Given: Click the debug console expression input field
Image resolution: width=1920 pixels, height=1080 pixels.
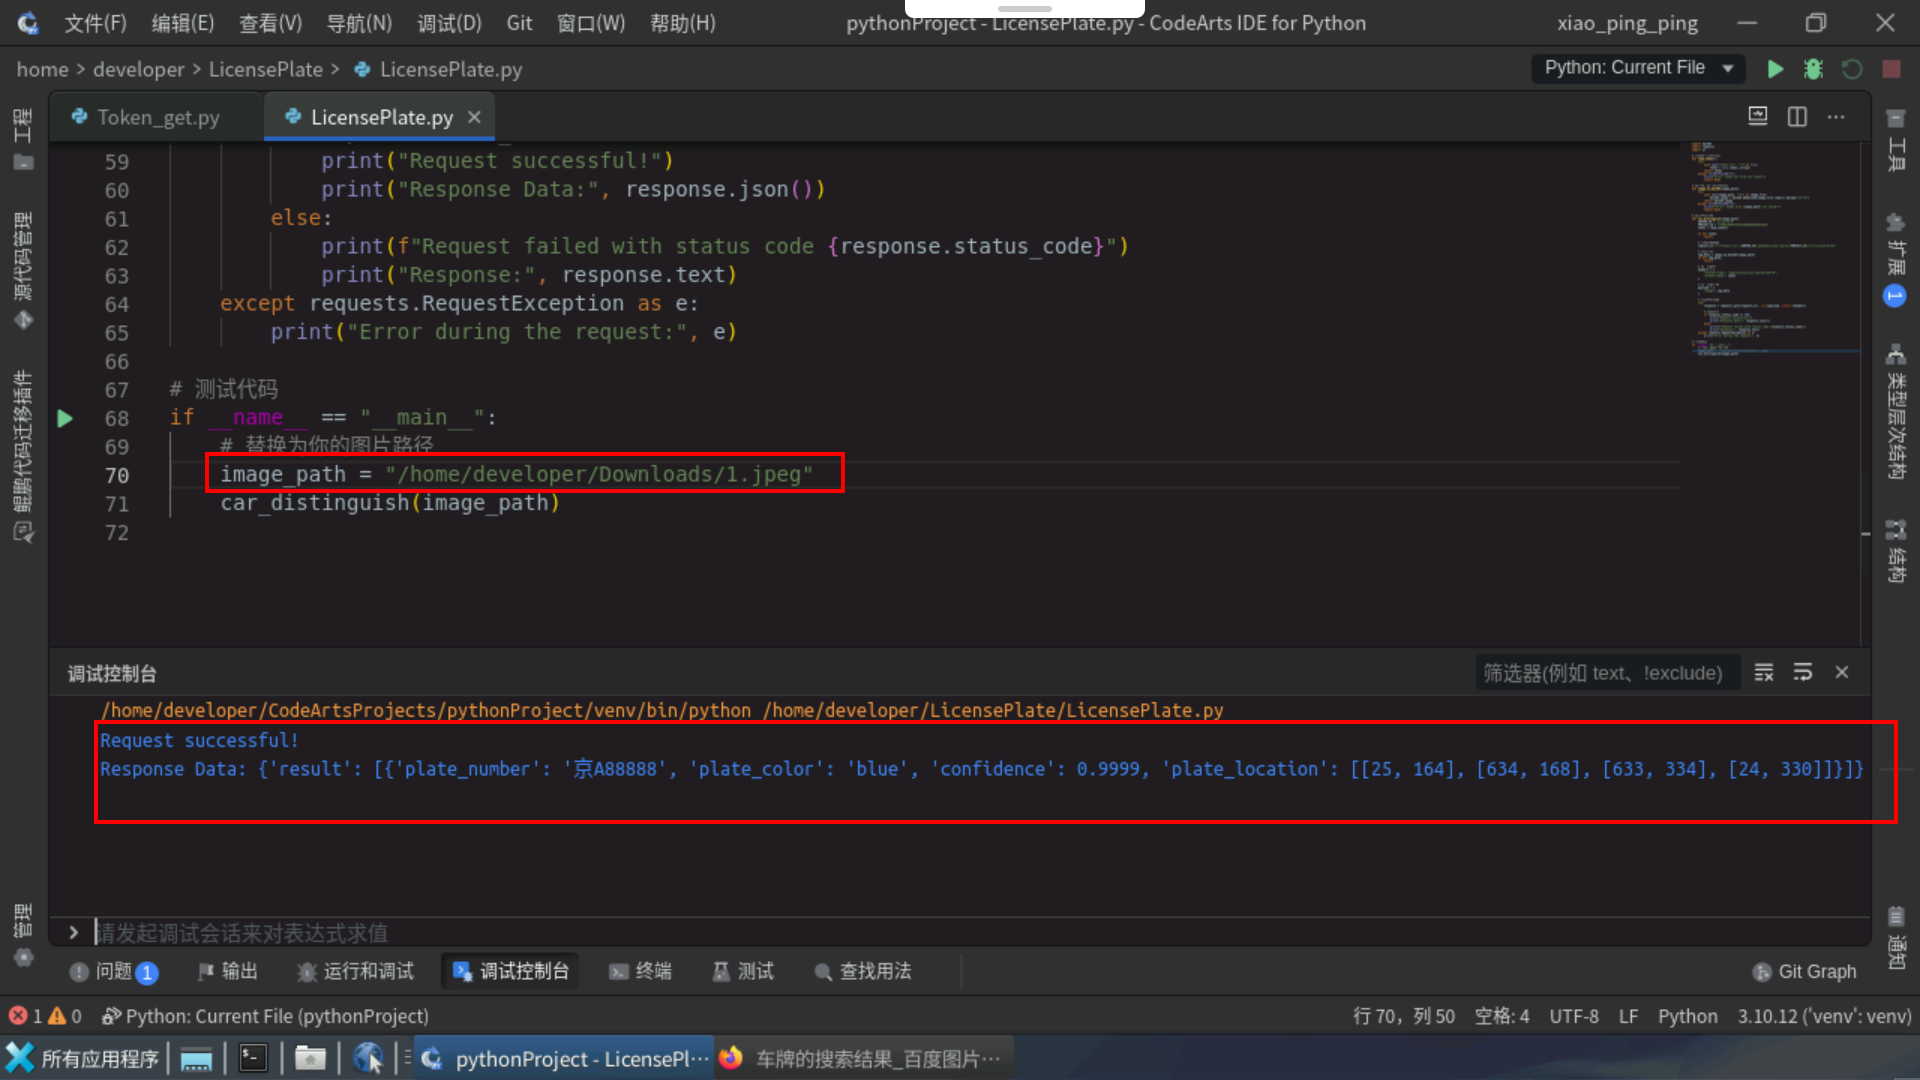Looking at the screenshot, I should (x=400, y=933).
